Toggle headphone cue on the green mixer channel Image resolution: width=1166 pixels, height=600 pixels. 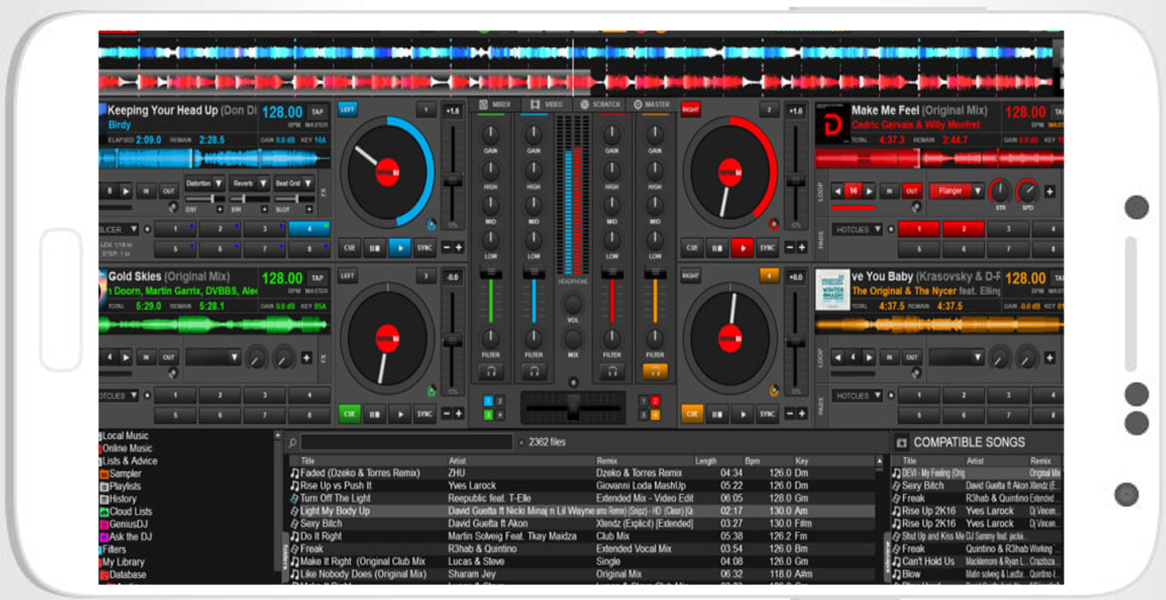pos(491,372)
